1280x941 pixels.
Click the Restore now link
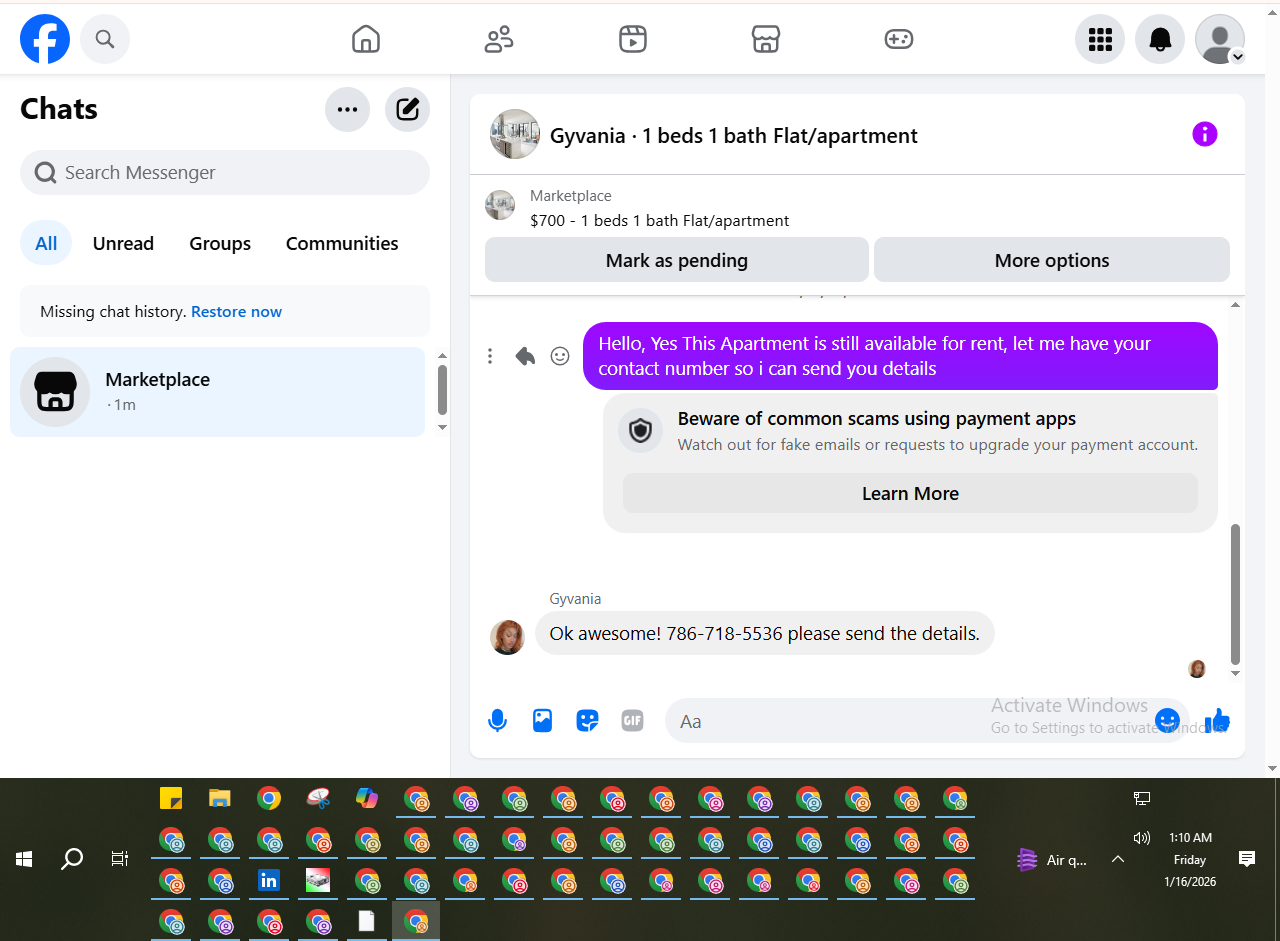(236, 311)
